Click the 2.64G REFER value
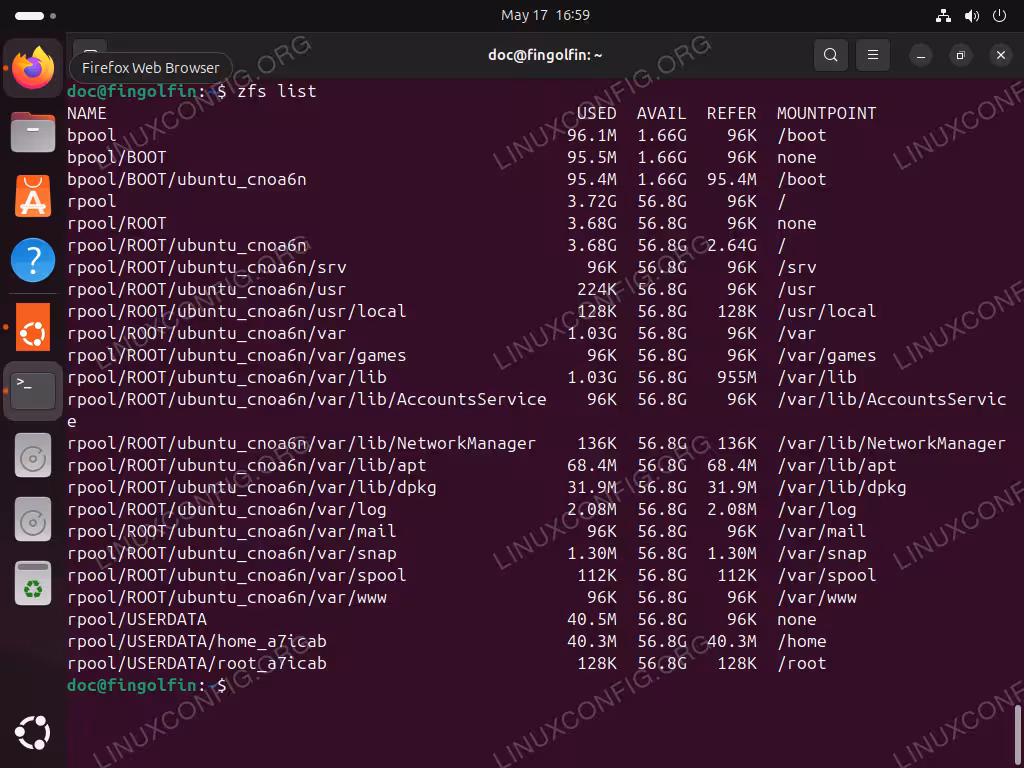The image size is (1024, 768). point(731,245)
